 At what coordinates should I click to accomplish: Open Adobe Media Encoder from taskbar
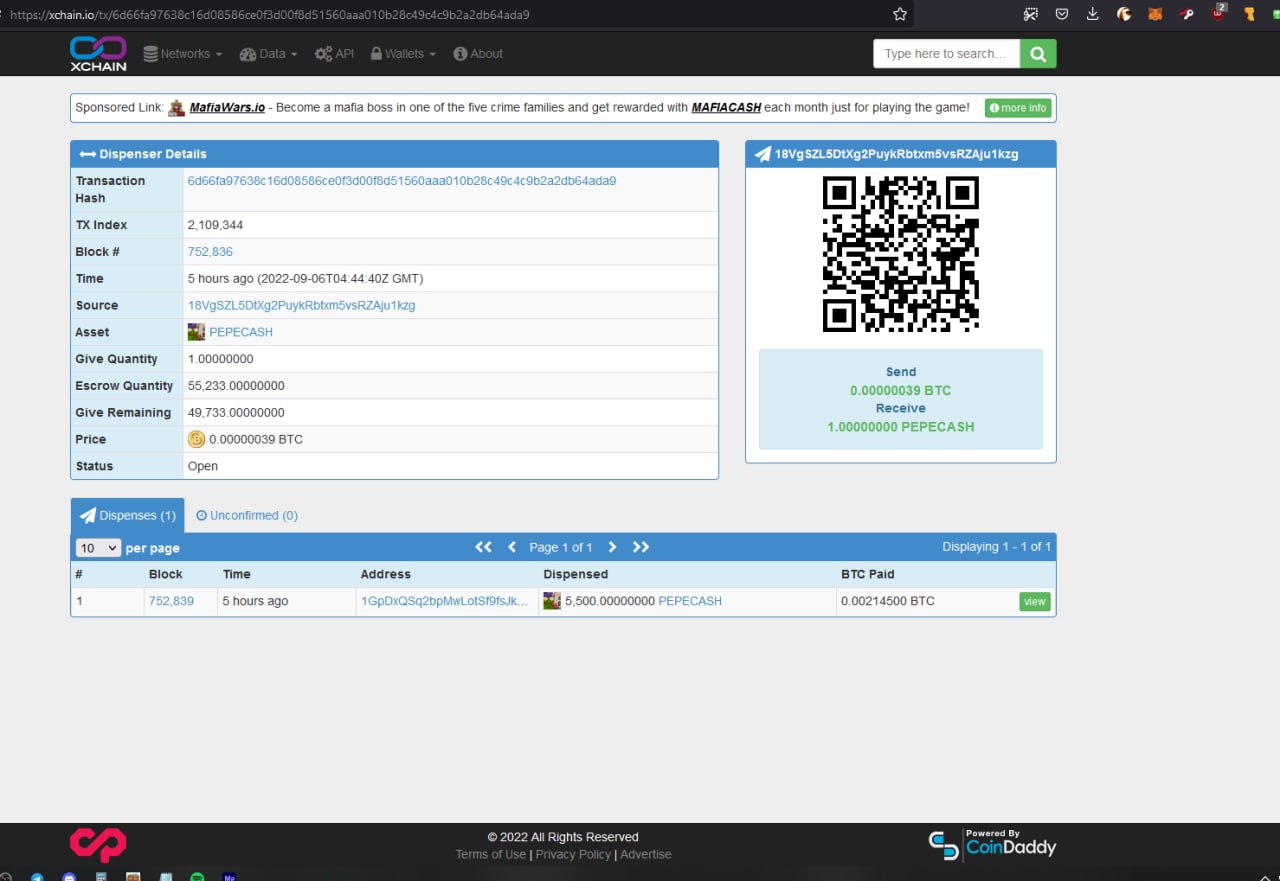point(229,877)
